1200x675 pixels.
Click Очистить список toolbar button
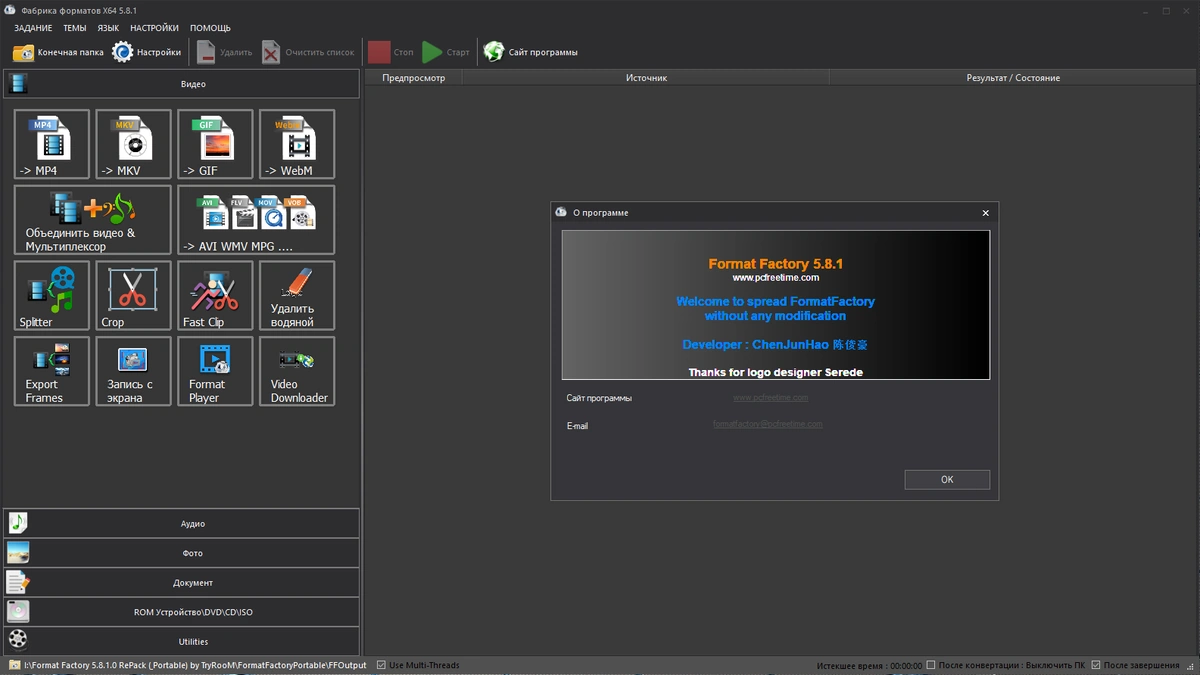(x=308, y=52)
